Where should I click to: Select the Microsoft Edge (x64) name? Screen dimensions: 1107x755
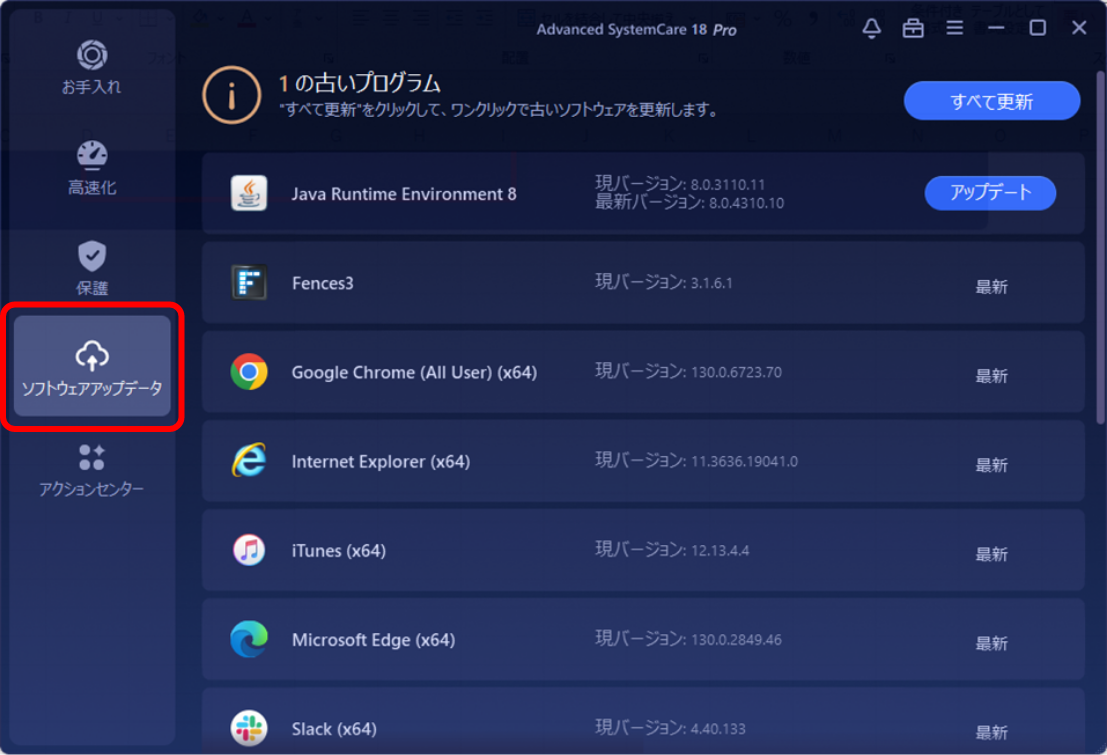point(373,640)
